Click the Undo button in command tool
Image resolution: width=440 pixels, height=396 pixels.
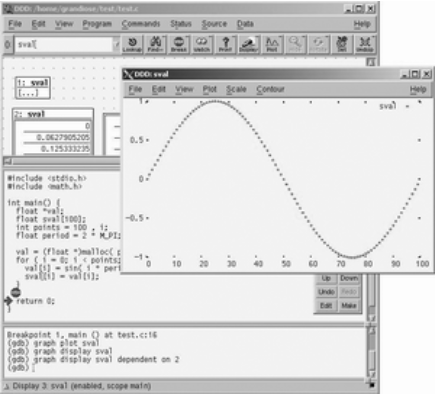pyautogui.click(x=326, y=292)
